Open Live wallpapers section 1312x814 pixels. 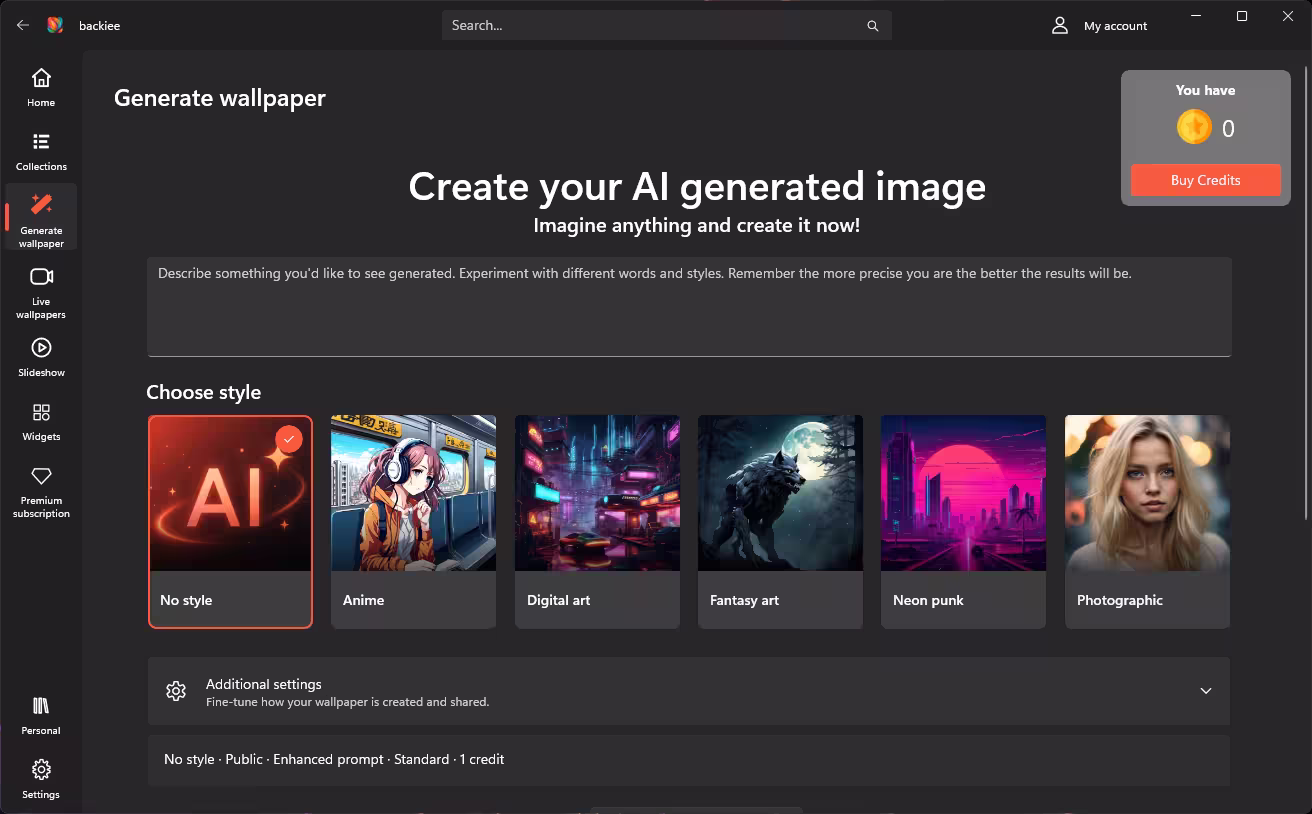tap(41, 292)
